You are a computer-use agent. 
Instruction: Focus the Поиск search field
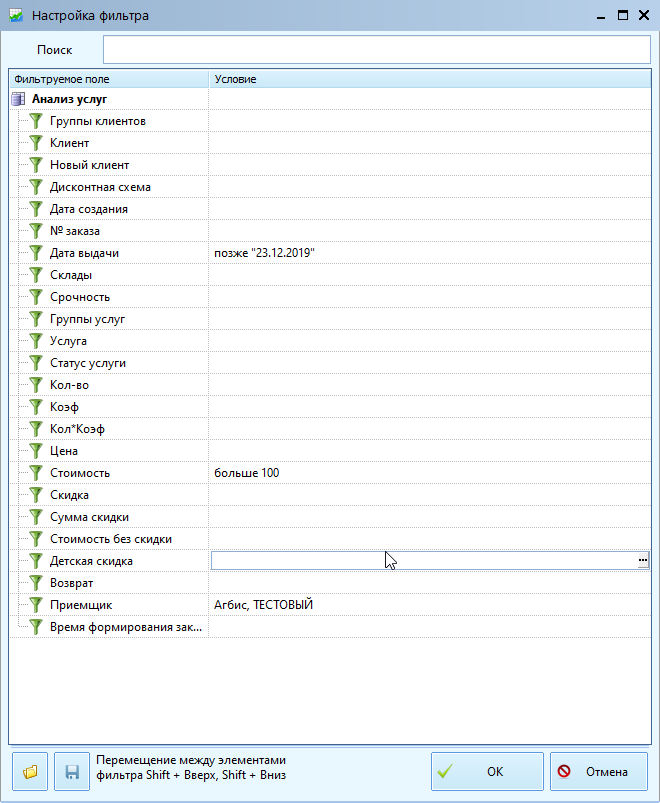377,50
